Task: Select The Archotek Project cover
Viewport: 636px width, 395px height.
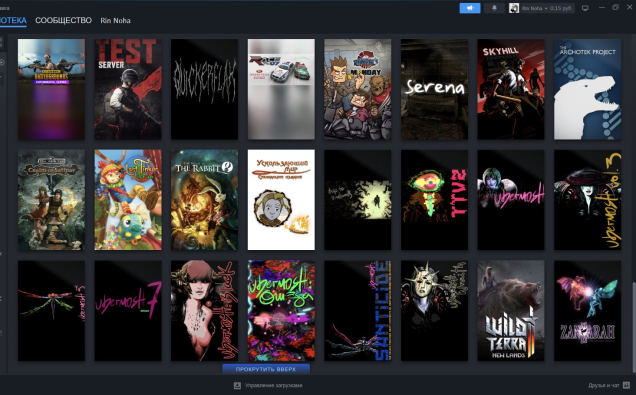Action: (x=587, y=89)
